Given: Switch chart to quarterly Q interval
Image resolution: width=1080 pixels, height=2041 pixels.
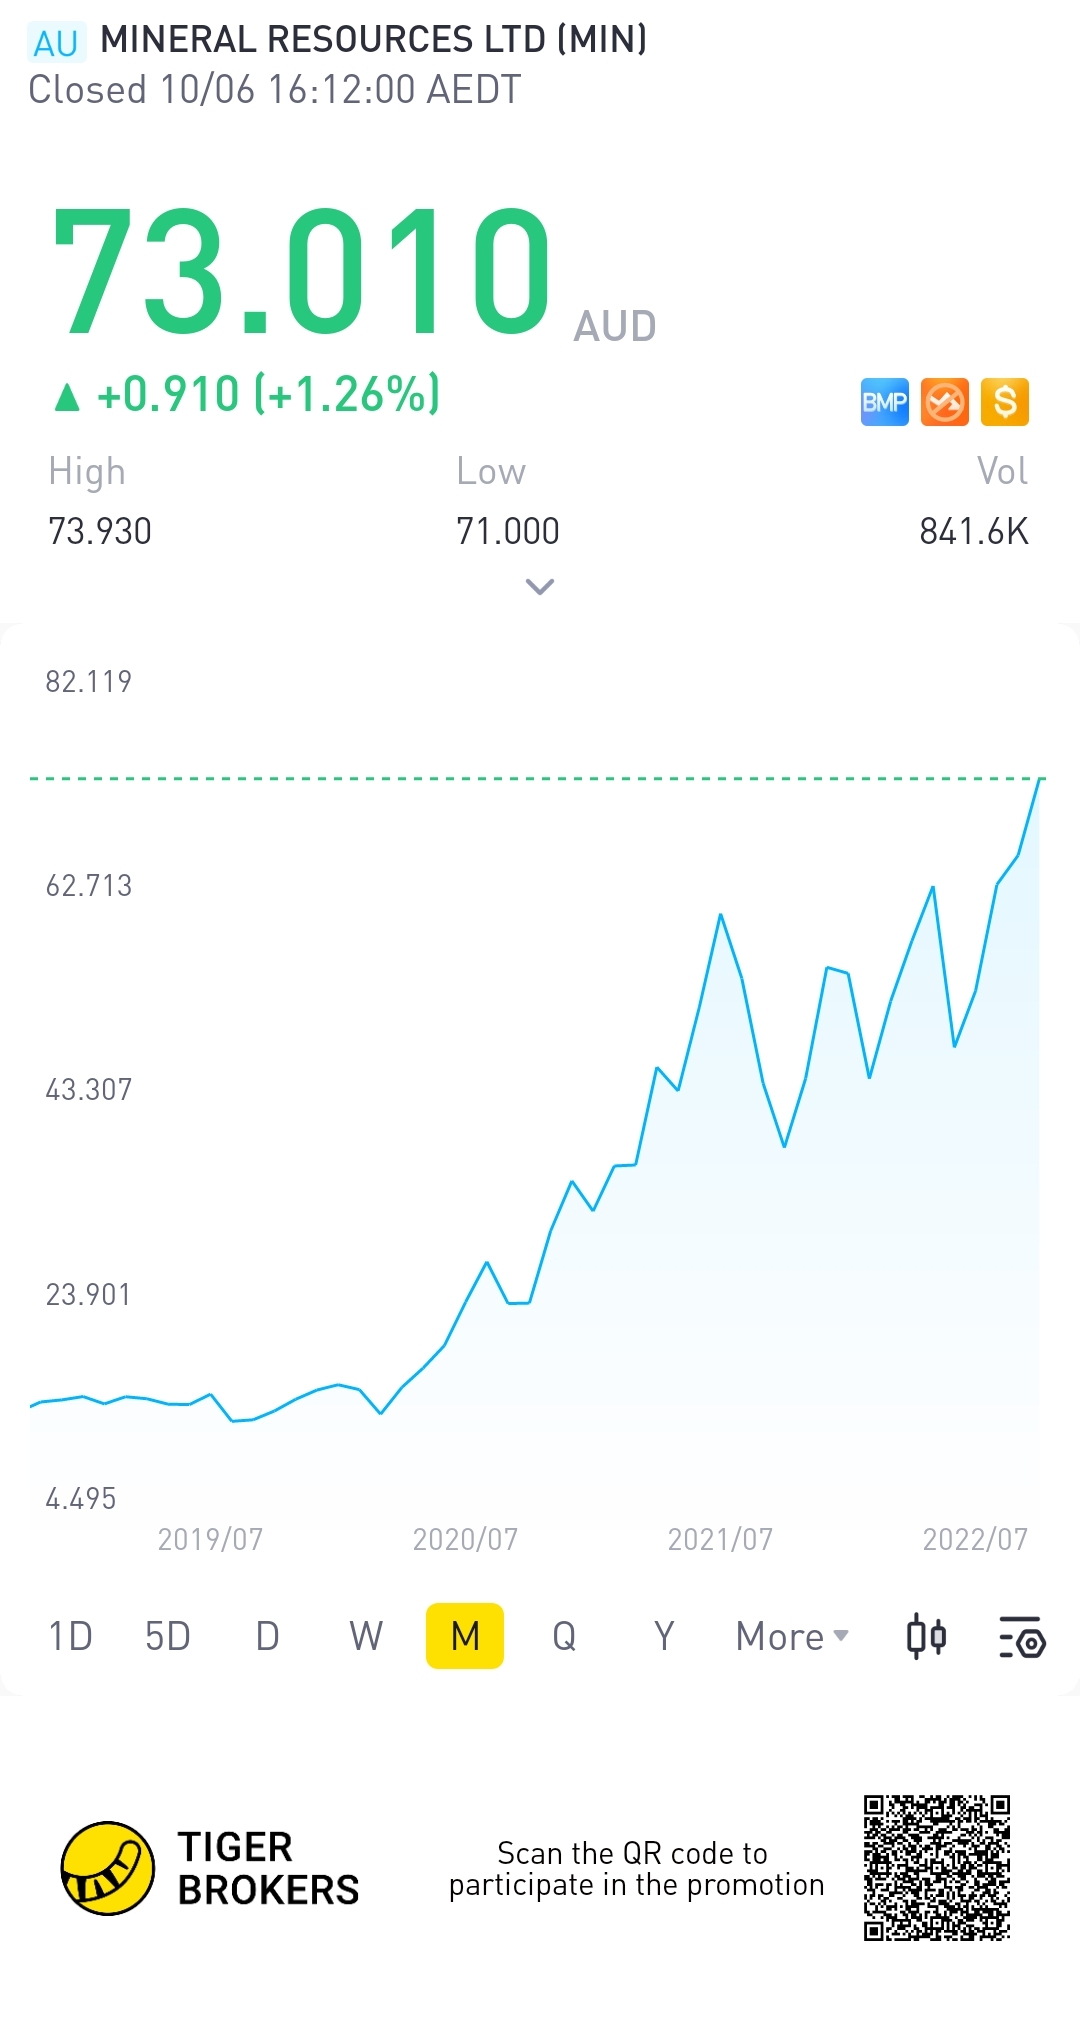Looking at the screenshot, I should click(x=564, y=1637).
